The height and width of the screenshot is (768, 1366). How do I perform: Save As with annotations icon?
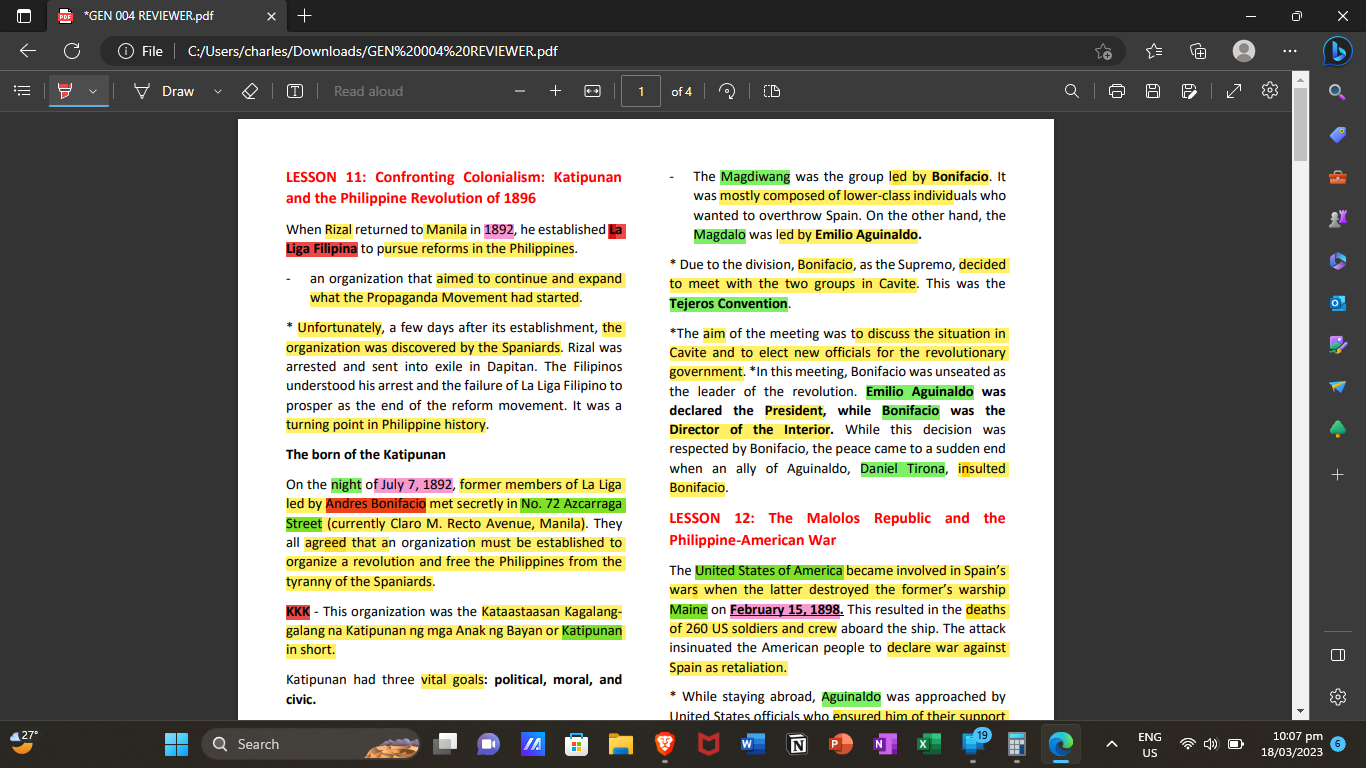tap(1189, 91)
